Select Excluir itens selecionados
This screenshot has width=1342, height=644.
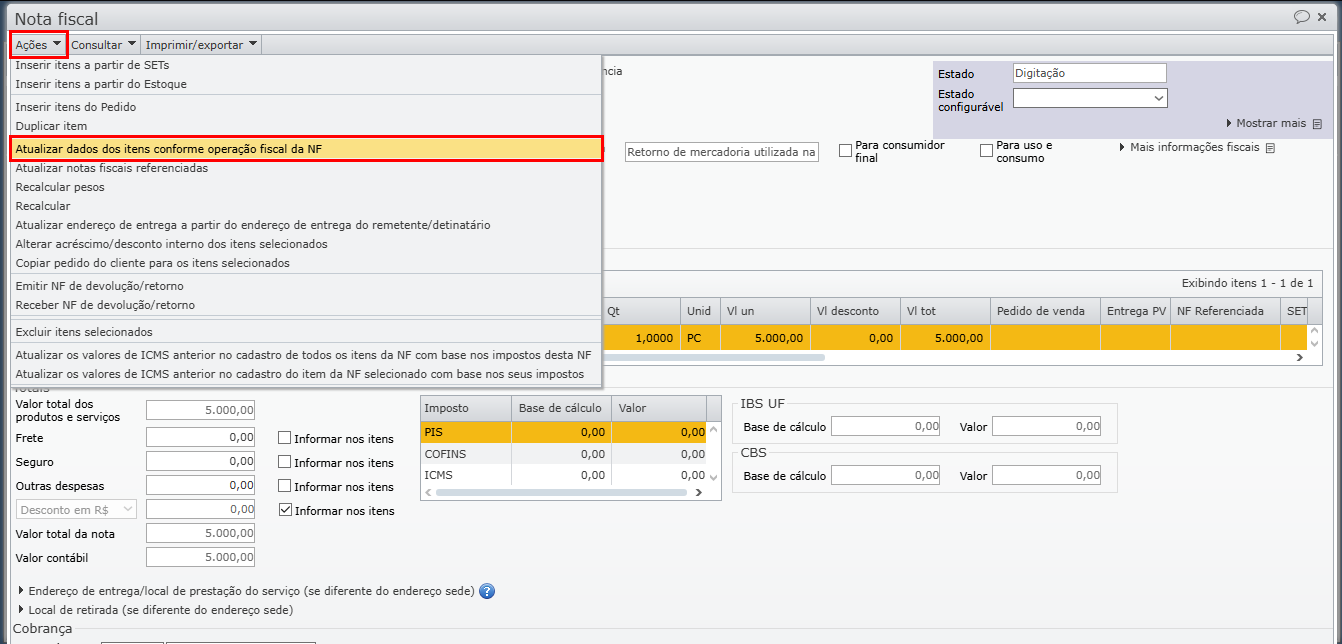(84, 332)
